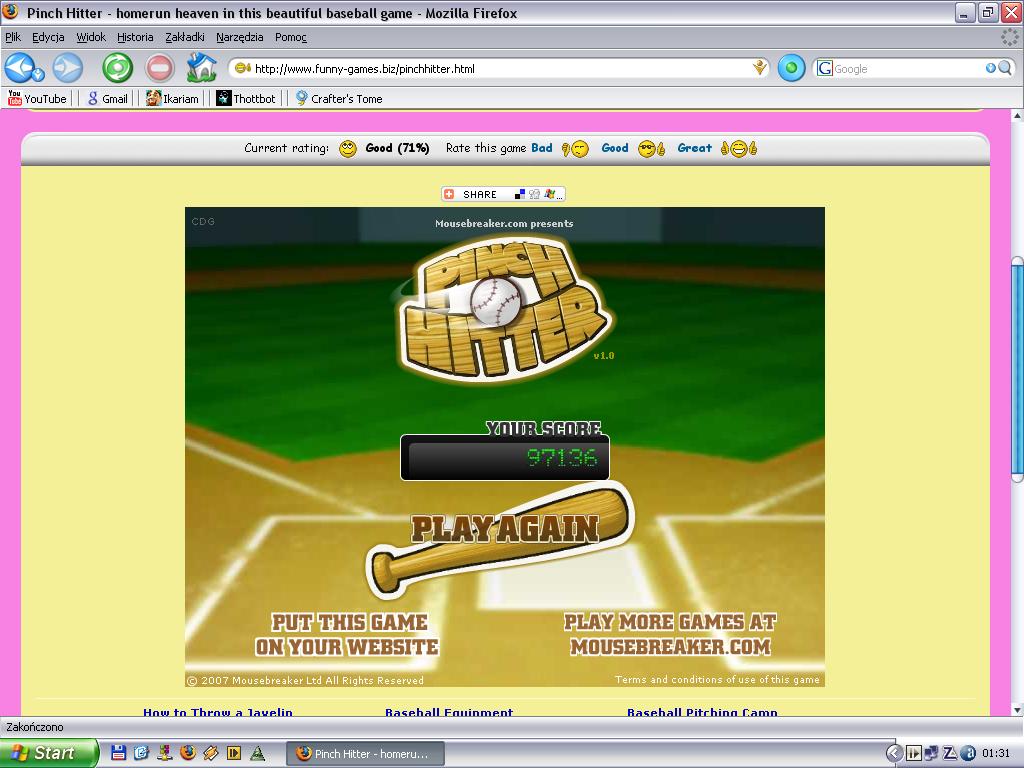Click the YouTube bookmark
1024x768 pixels.
37,99
